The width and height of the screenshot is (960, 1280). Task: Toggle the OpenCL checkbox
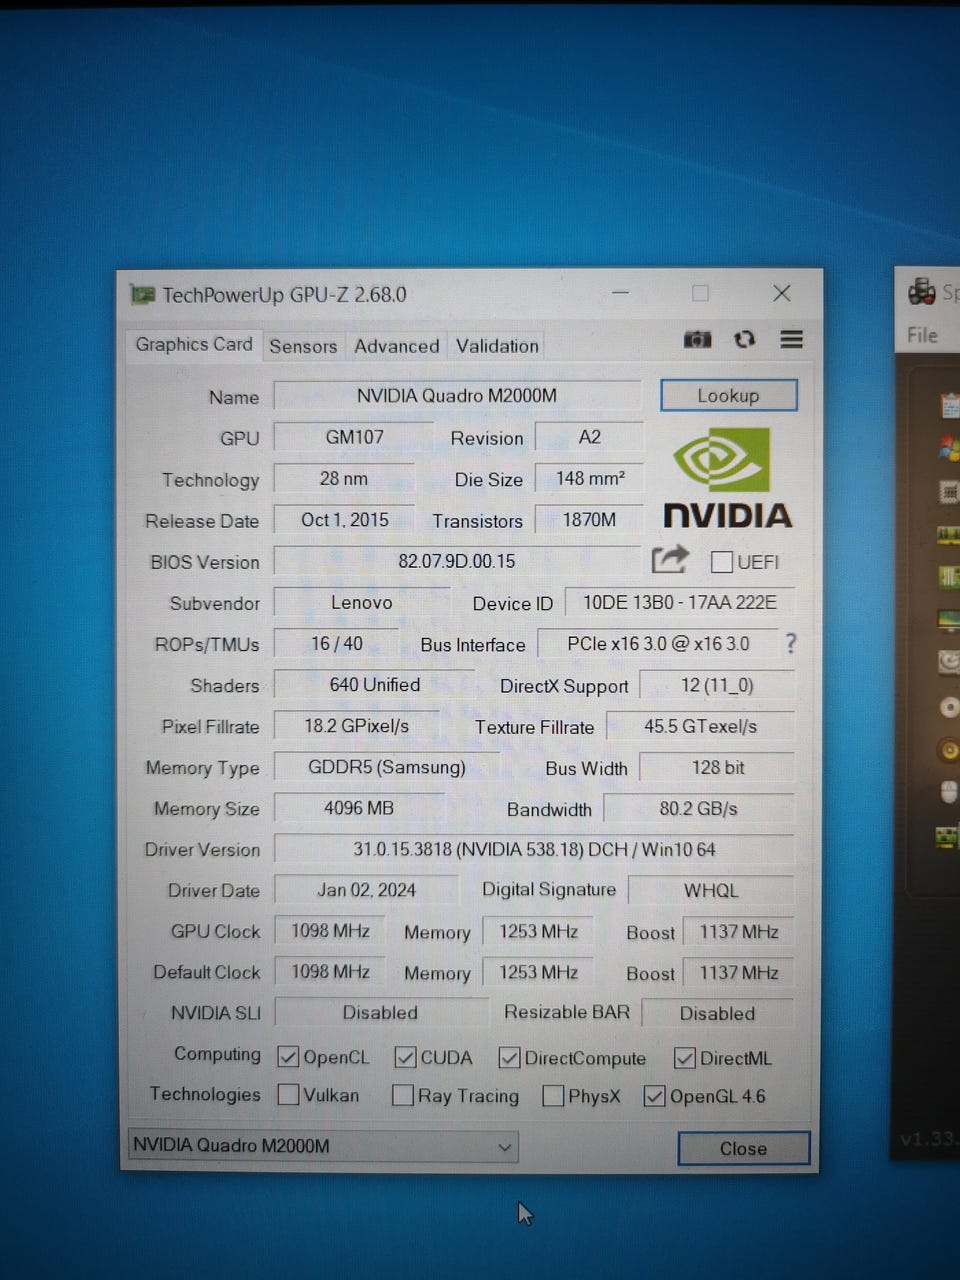click(288, 1056)
